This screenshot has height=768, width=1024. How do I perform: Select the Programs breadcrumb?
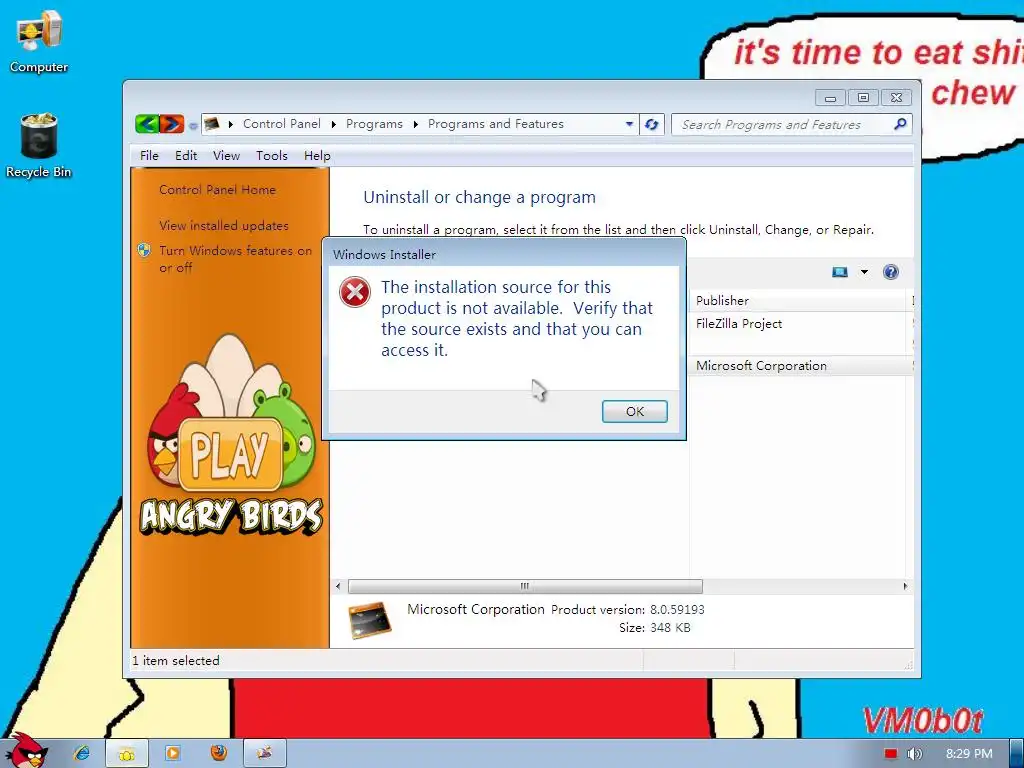[374, 124]
